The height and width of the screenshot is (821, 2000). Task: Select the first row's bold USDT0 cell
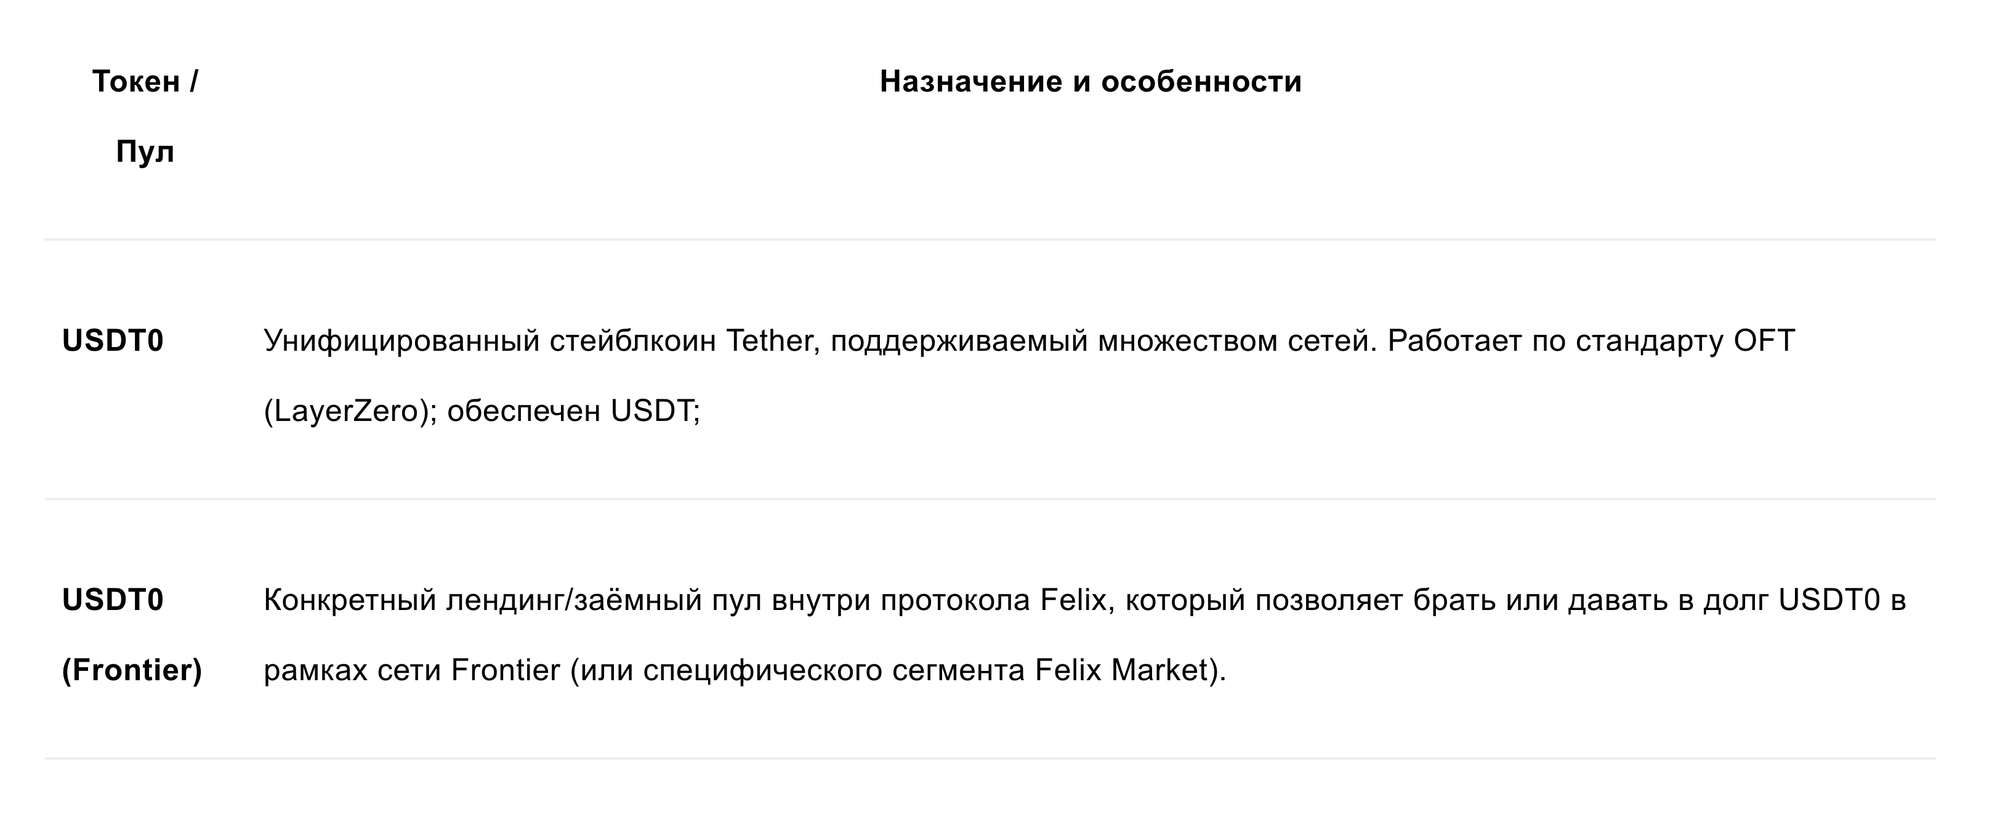113,342
